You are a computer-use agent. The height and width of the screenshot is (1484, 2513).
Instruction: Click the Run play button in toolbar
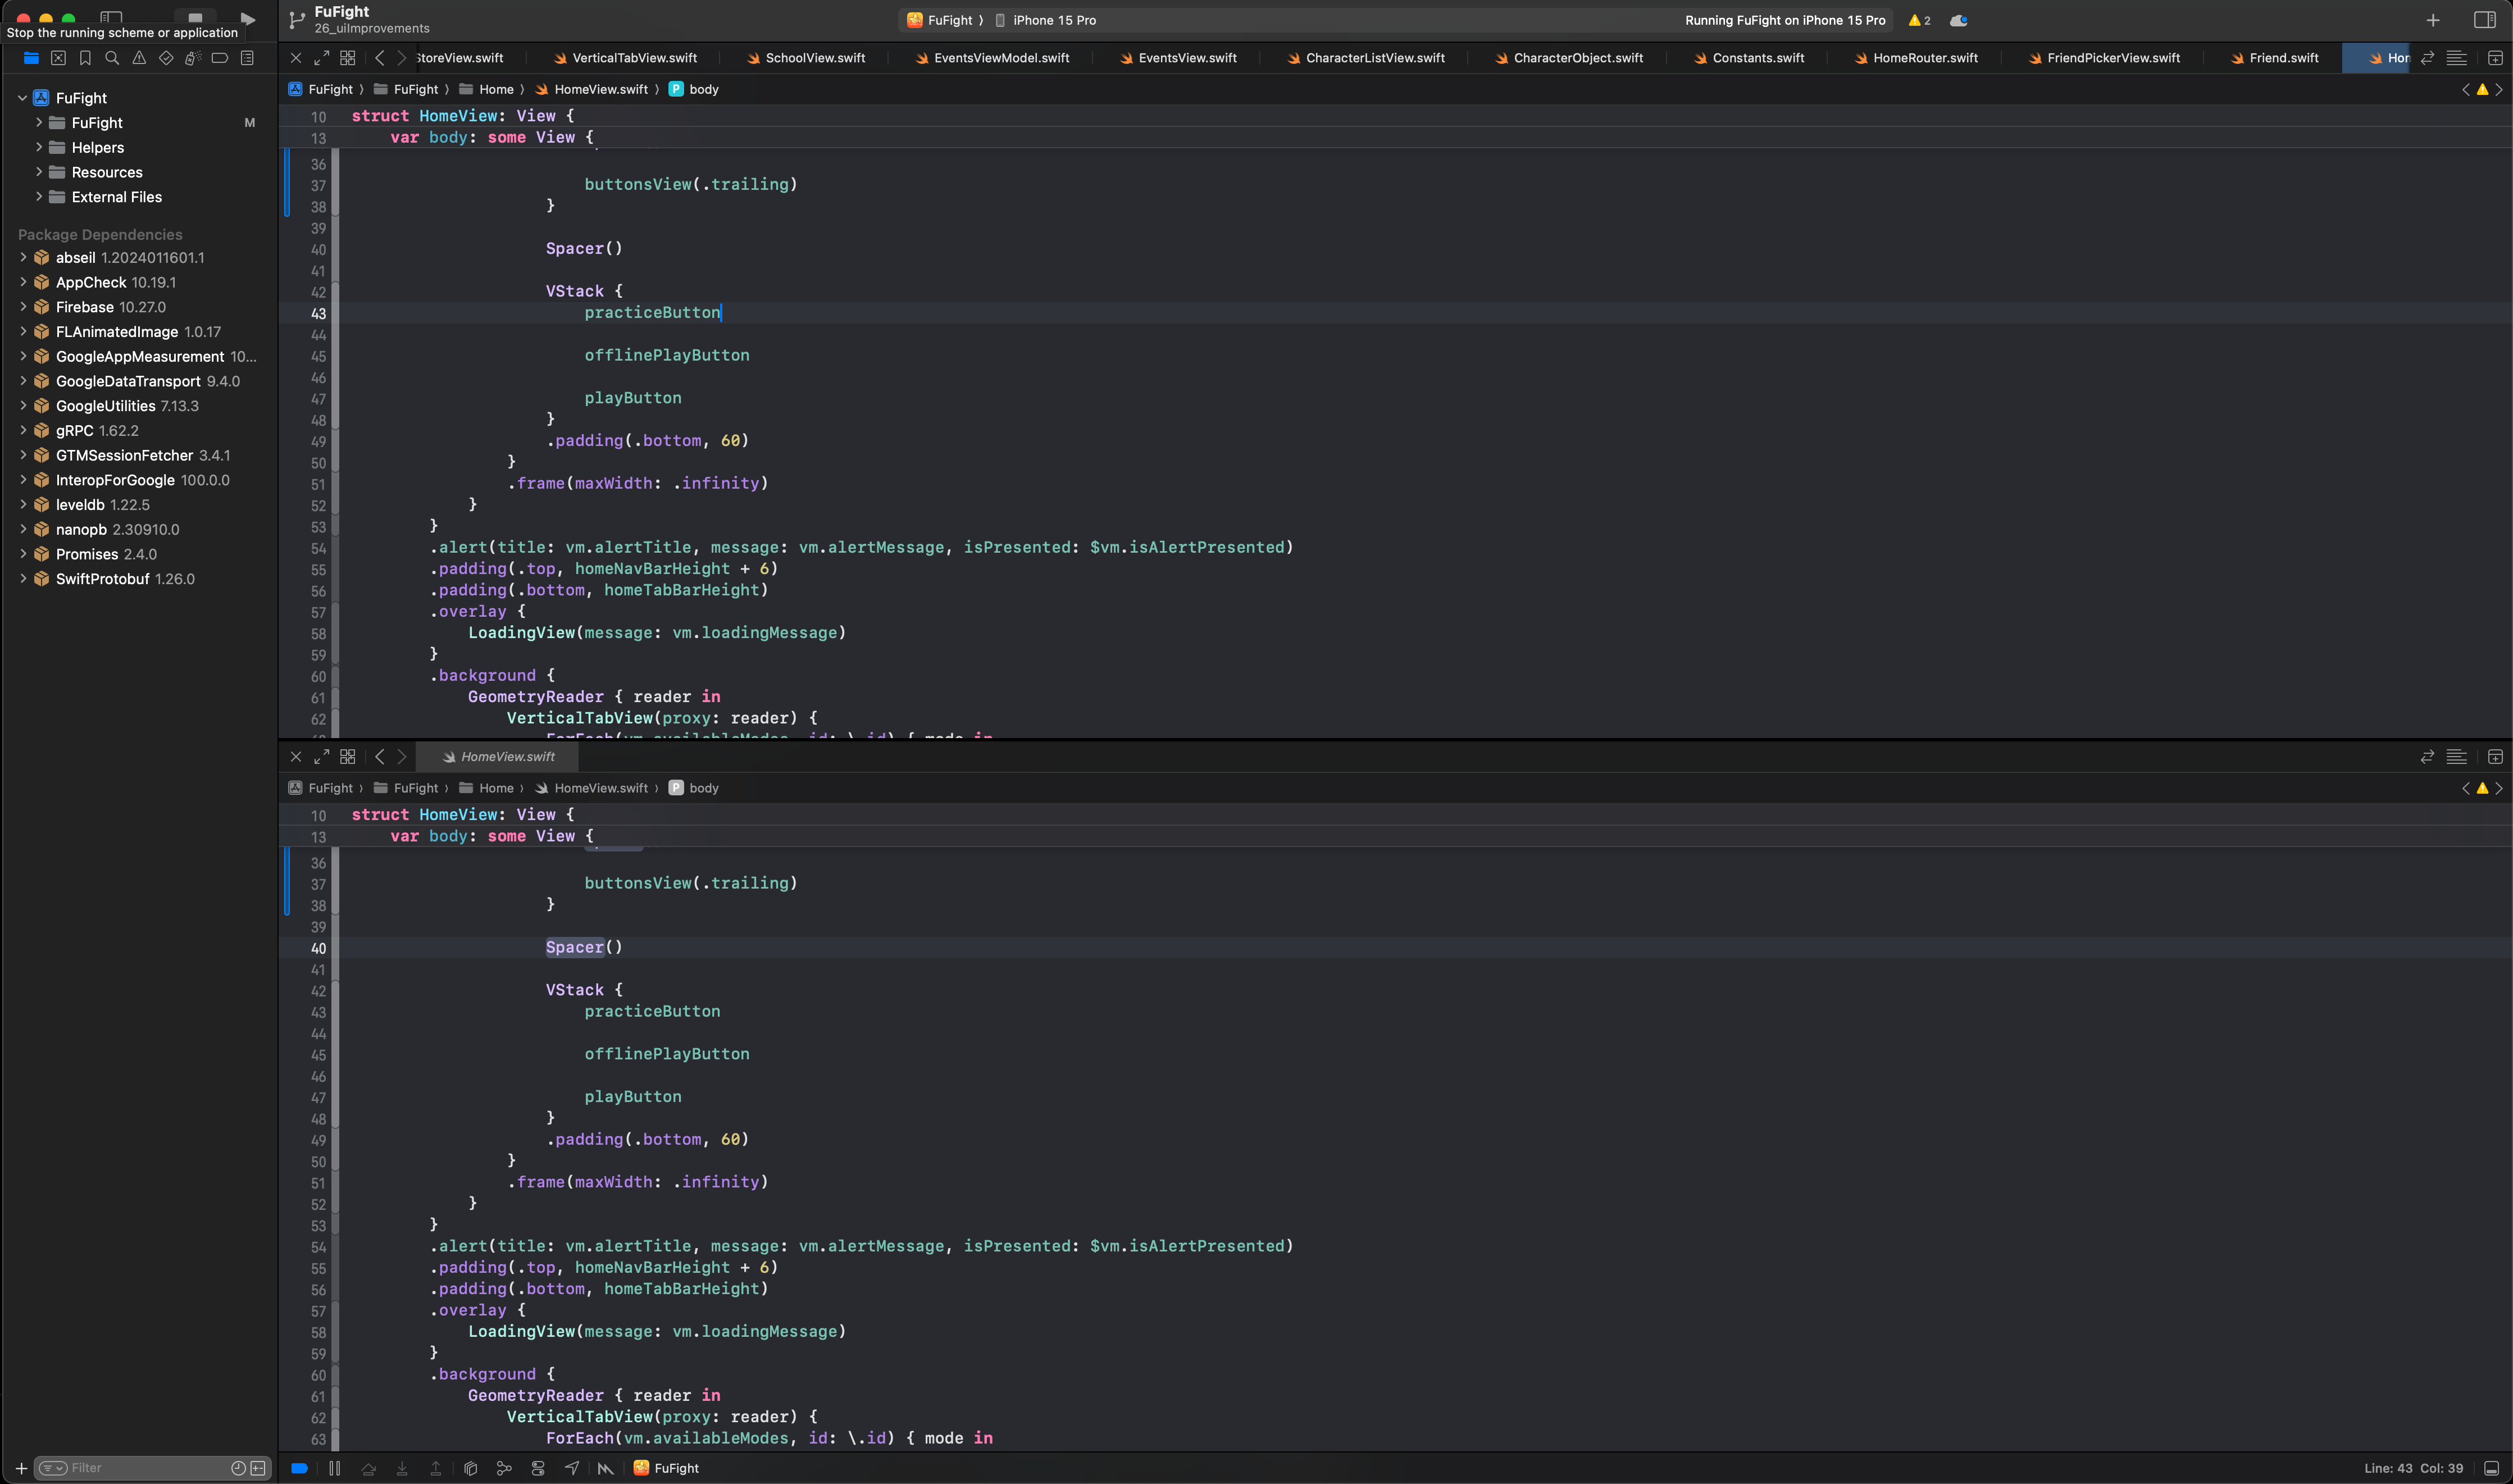pos(248,19)
